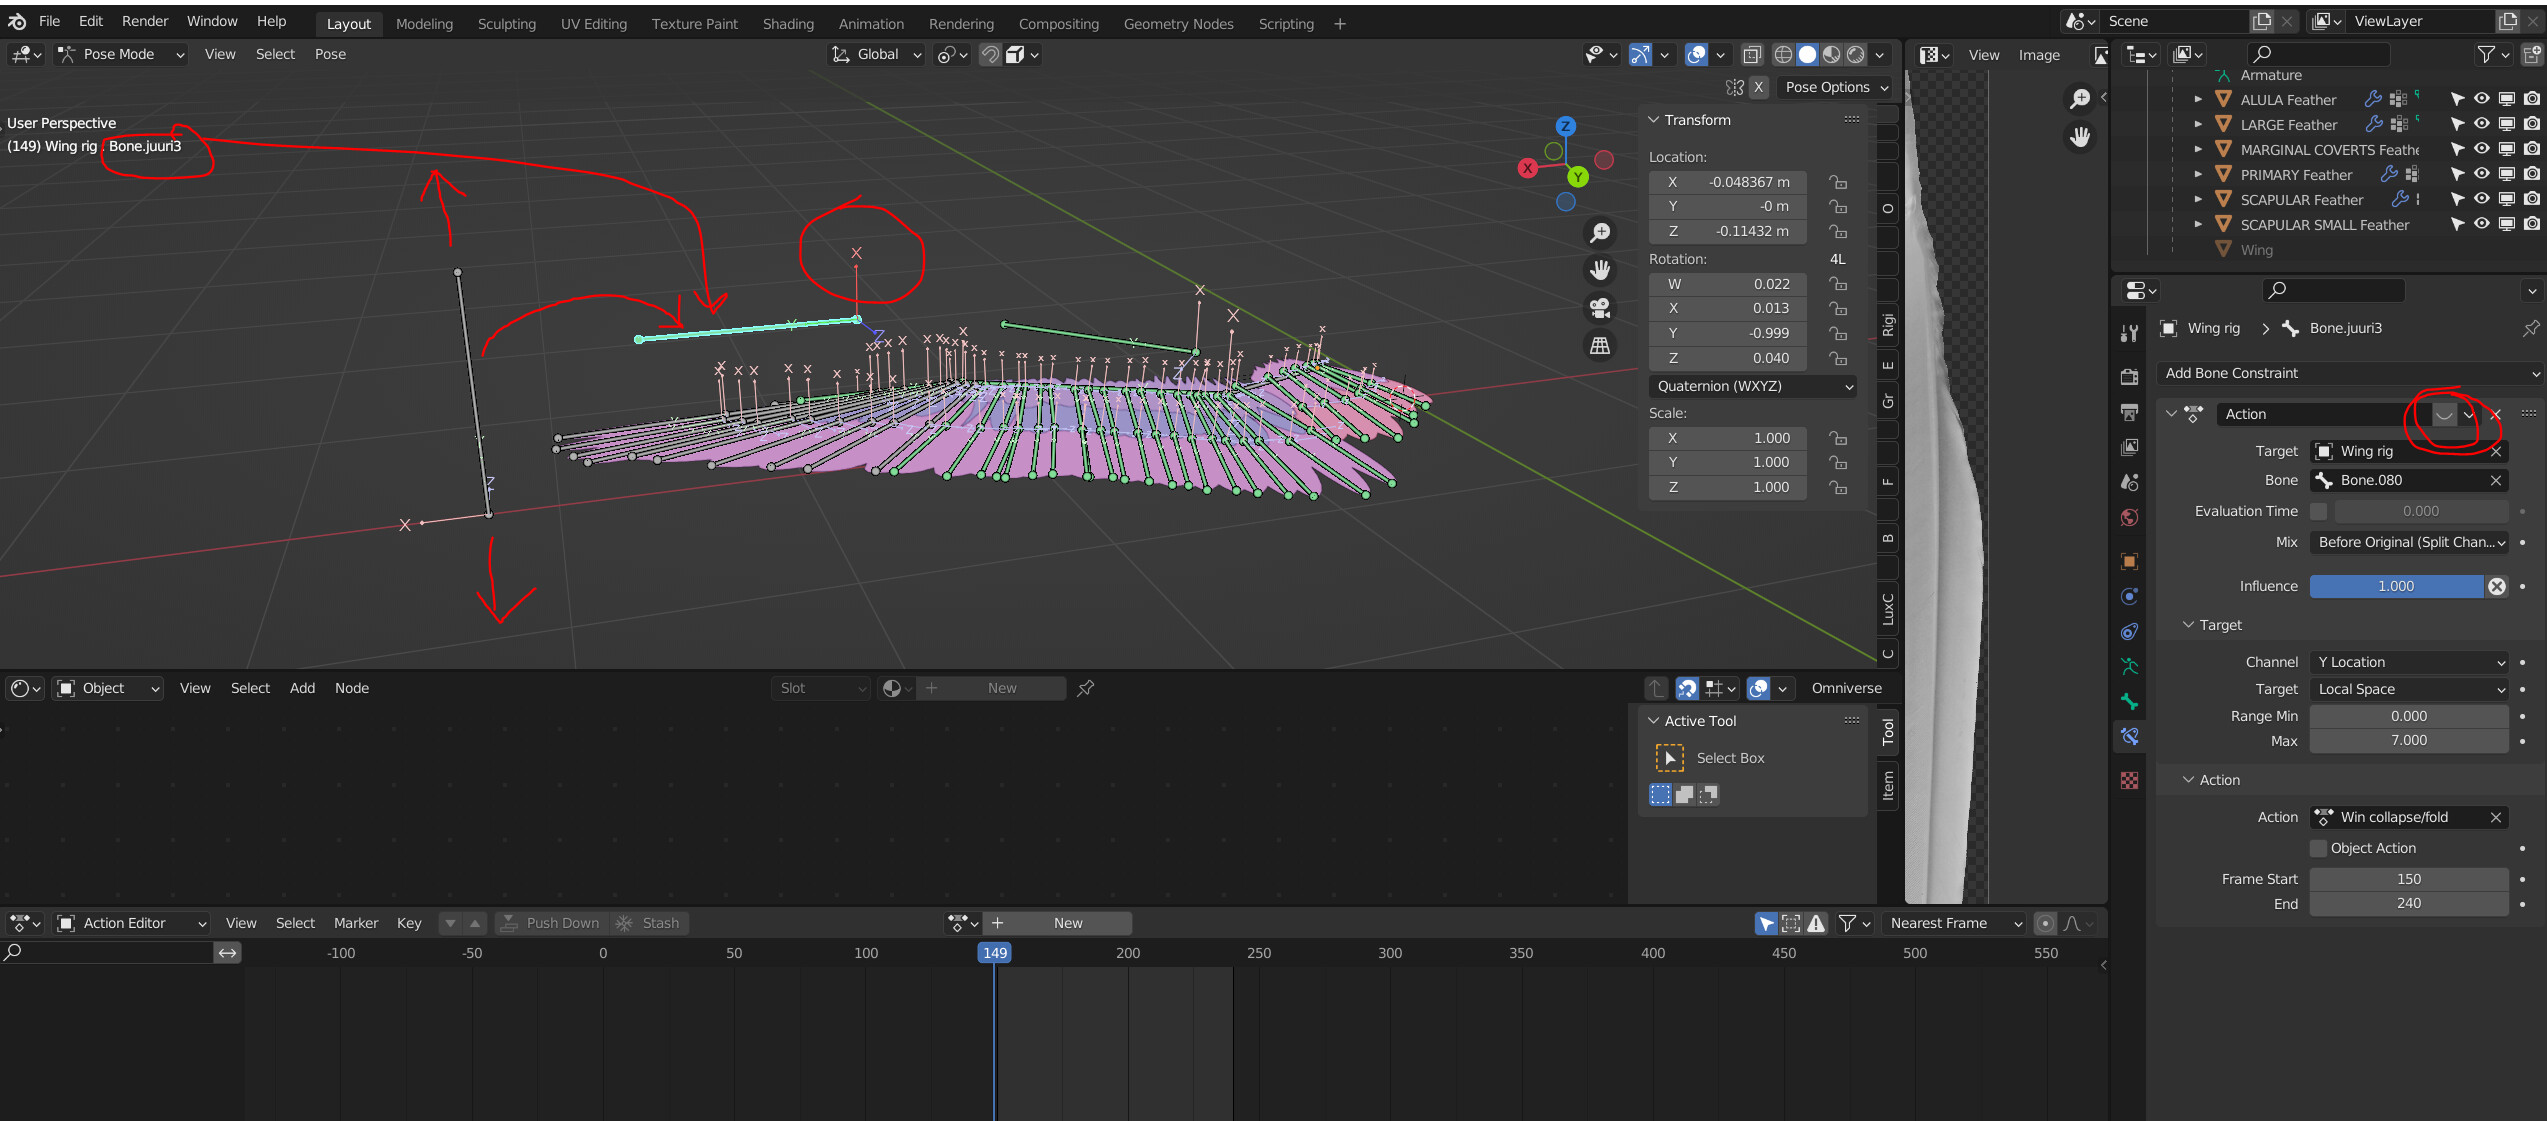Switch to the Animation workspace tab
Screen dimensions: 2547x1121
(870, 24)
